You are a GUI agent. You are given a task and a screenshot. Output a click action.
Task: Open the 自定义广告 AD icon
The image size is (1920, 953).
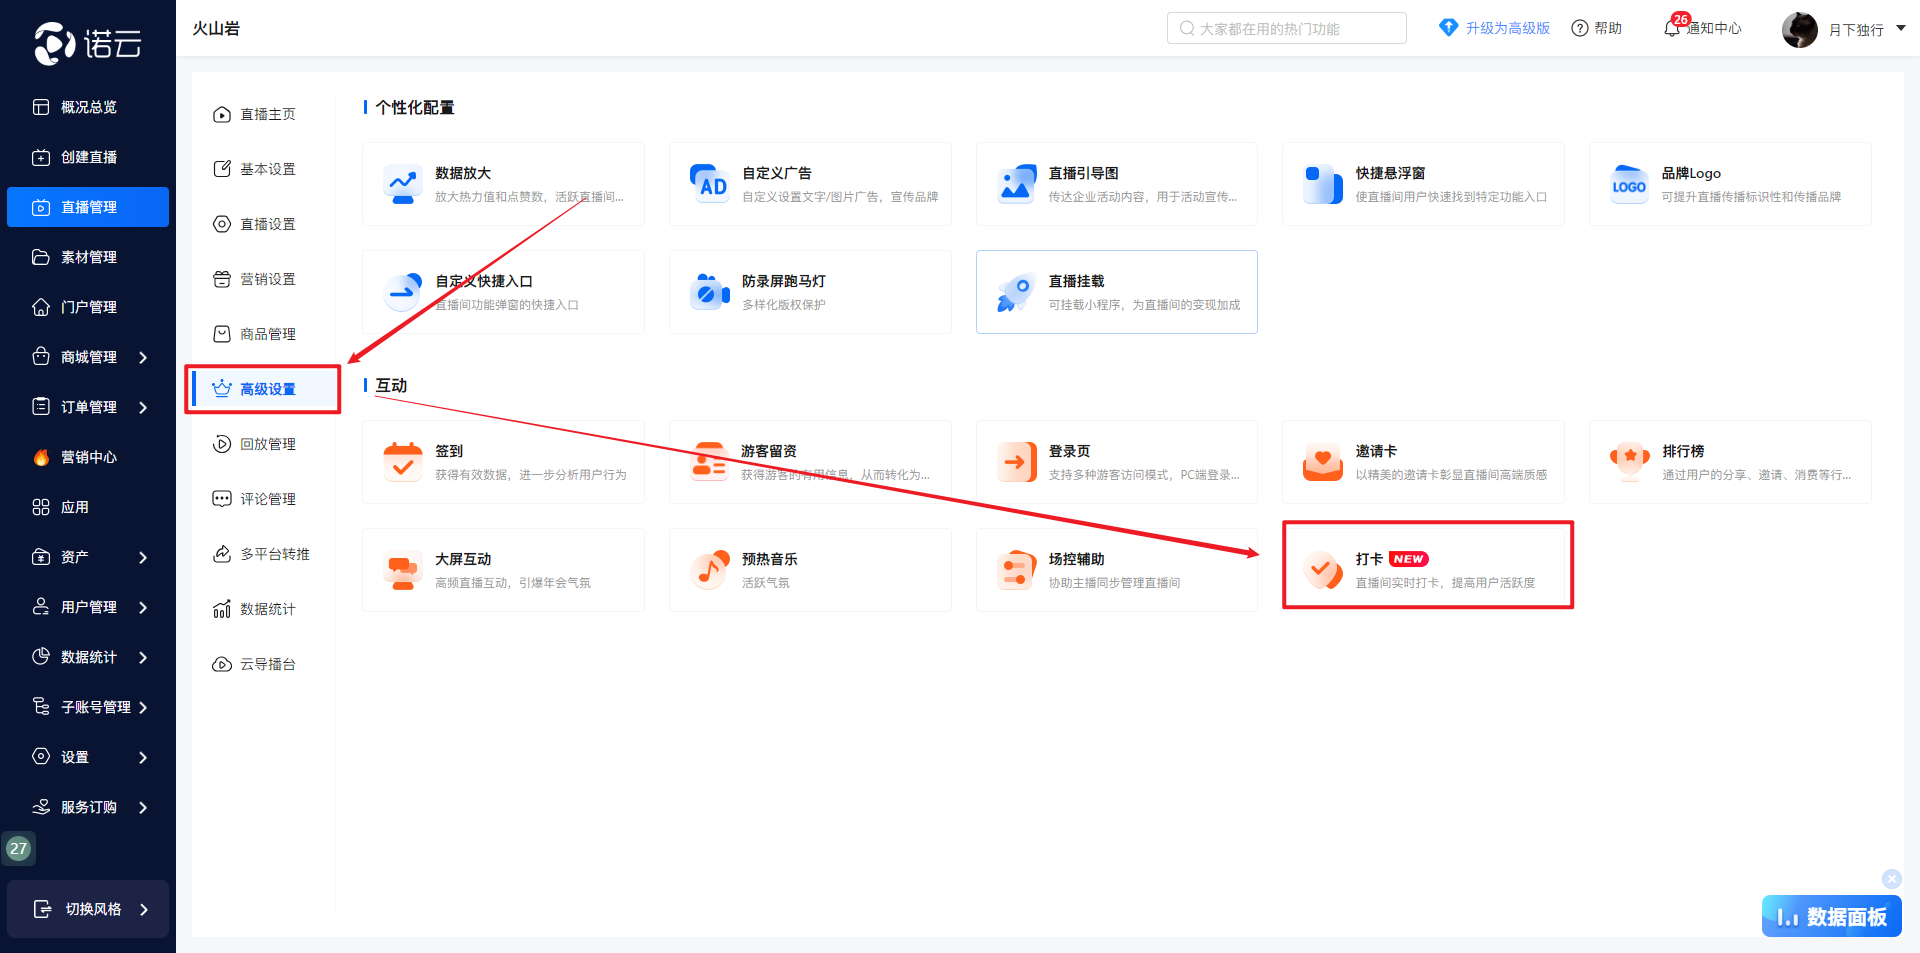pos(710,184)
